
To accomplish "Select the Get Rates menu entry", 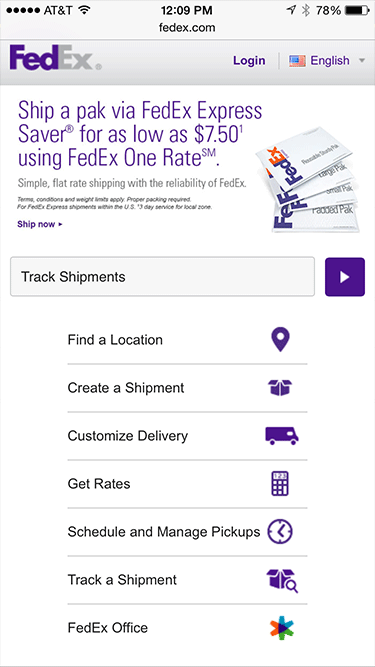I will [187, 484].
